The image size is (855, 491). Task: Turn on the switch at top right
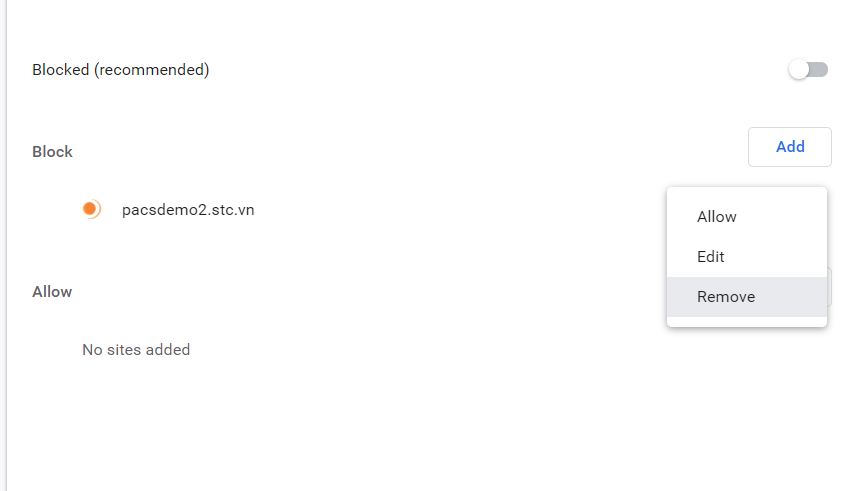[x=808, y=70]
